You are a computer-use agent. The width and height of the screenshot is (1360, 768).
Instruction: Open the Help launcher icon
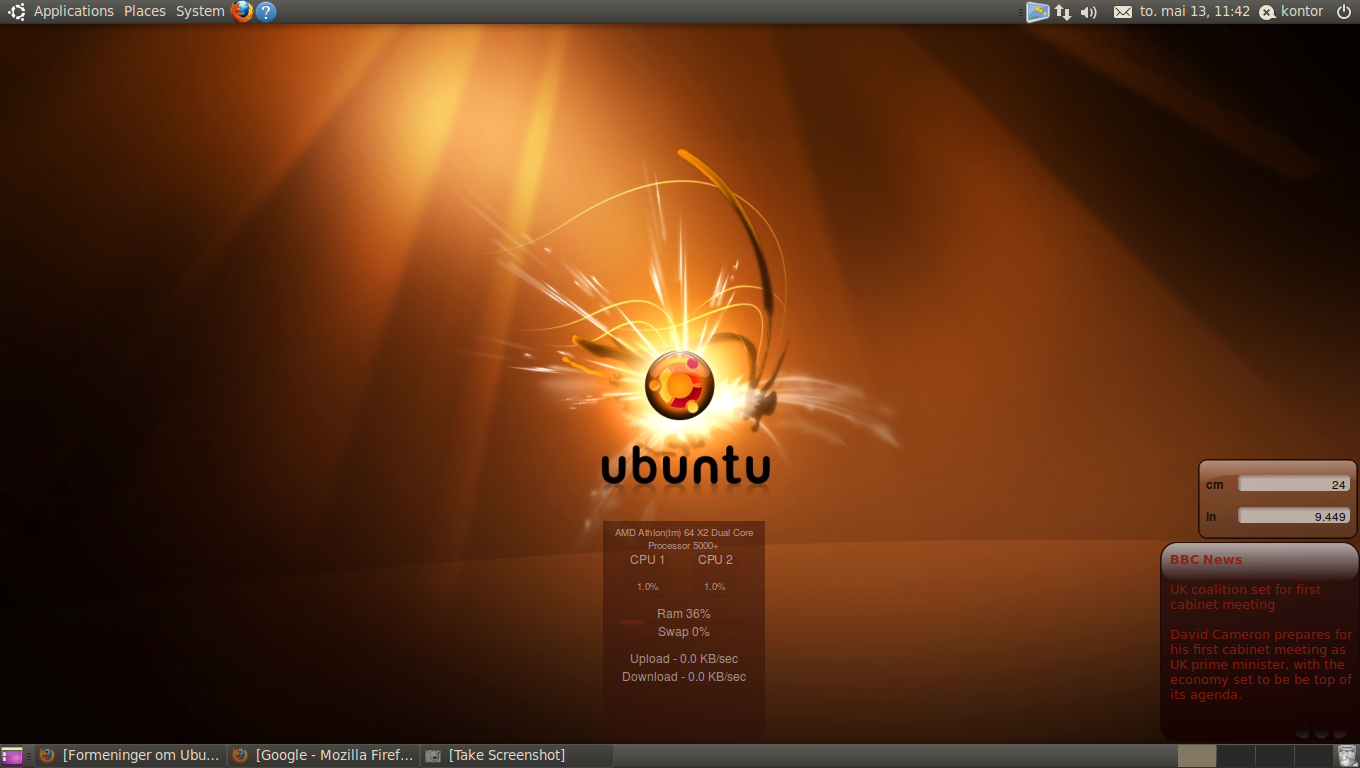(x=266, y=12)
